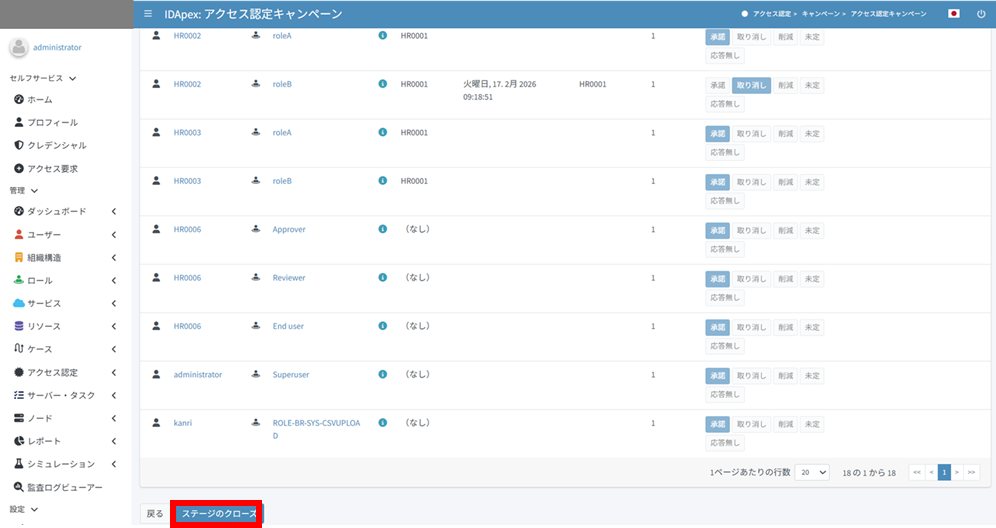Click info icon in HR0006 Approver row
This screenshot has width=996, height=528.
[x=382, y=229]
